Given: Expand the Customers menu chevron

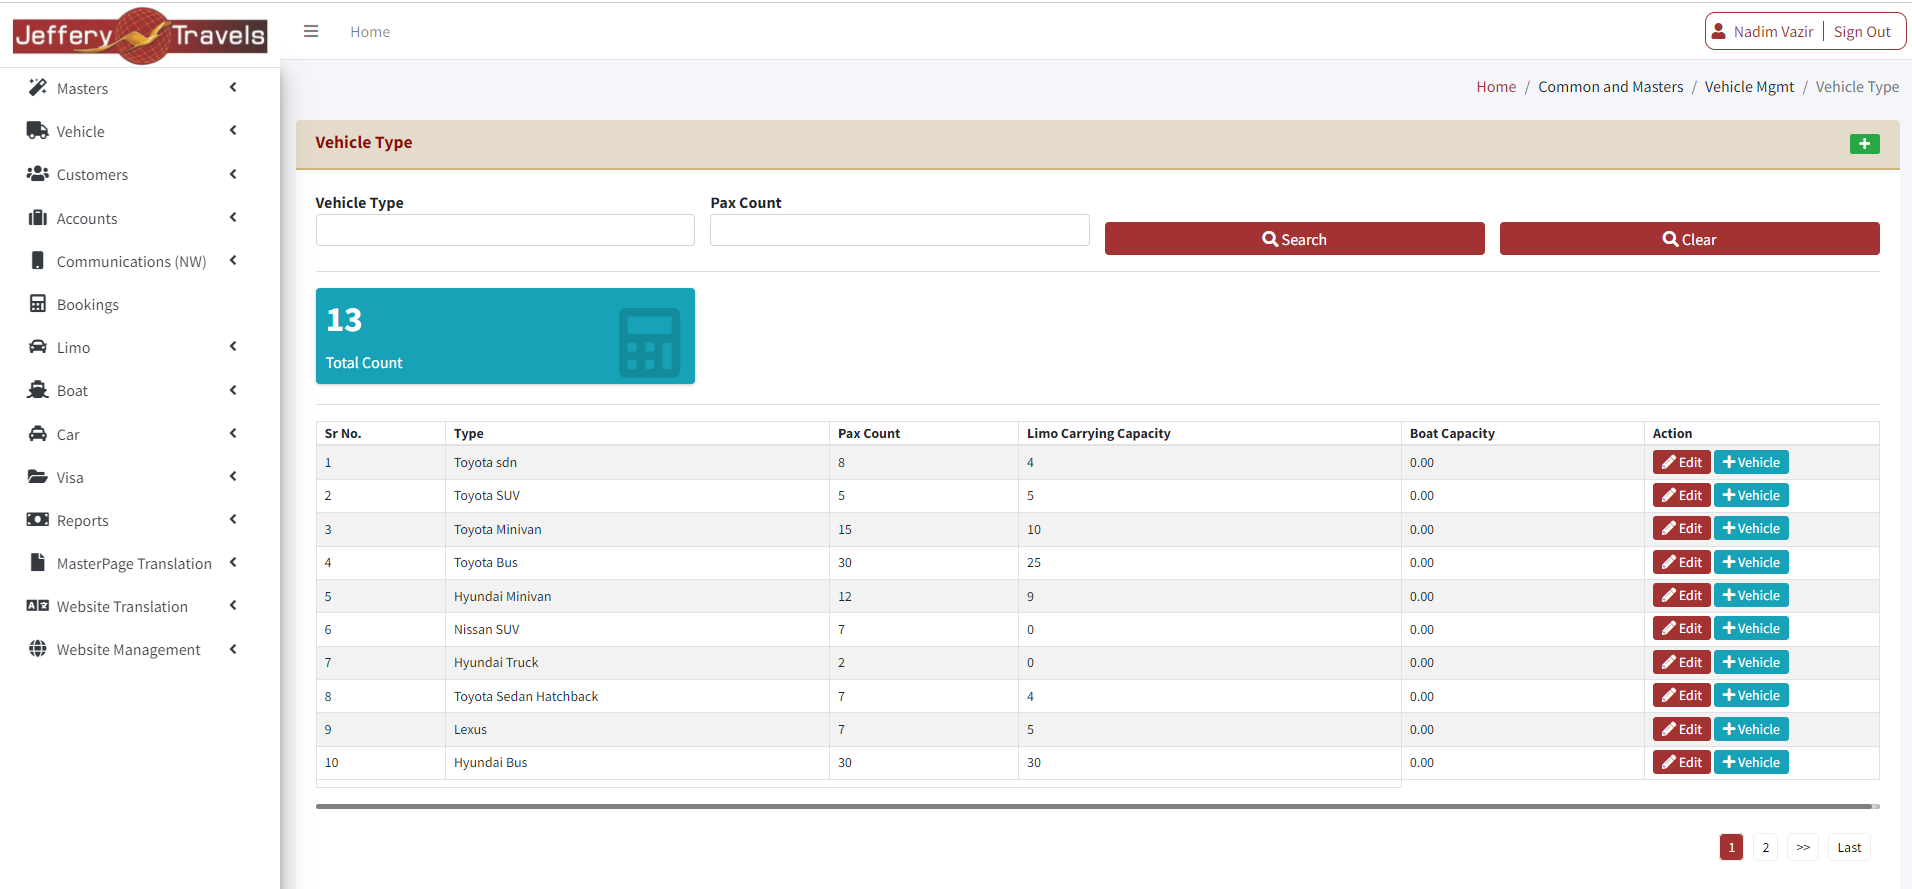Looking at the screenshot, I should point(233,174).
